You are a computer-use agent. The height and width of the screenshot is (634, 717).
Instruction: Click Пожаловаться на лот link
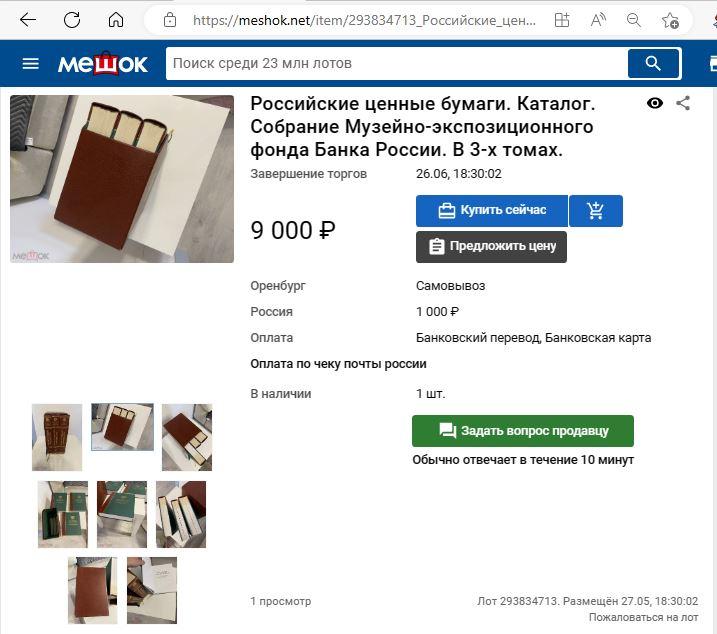[643, 618]
